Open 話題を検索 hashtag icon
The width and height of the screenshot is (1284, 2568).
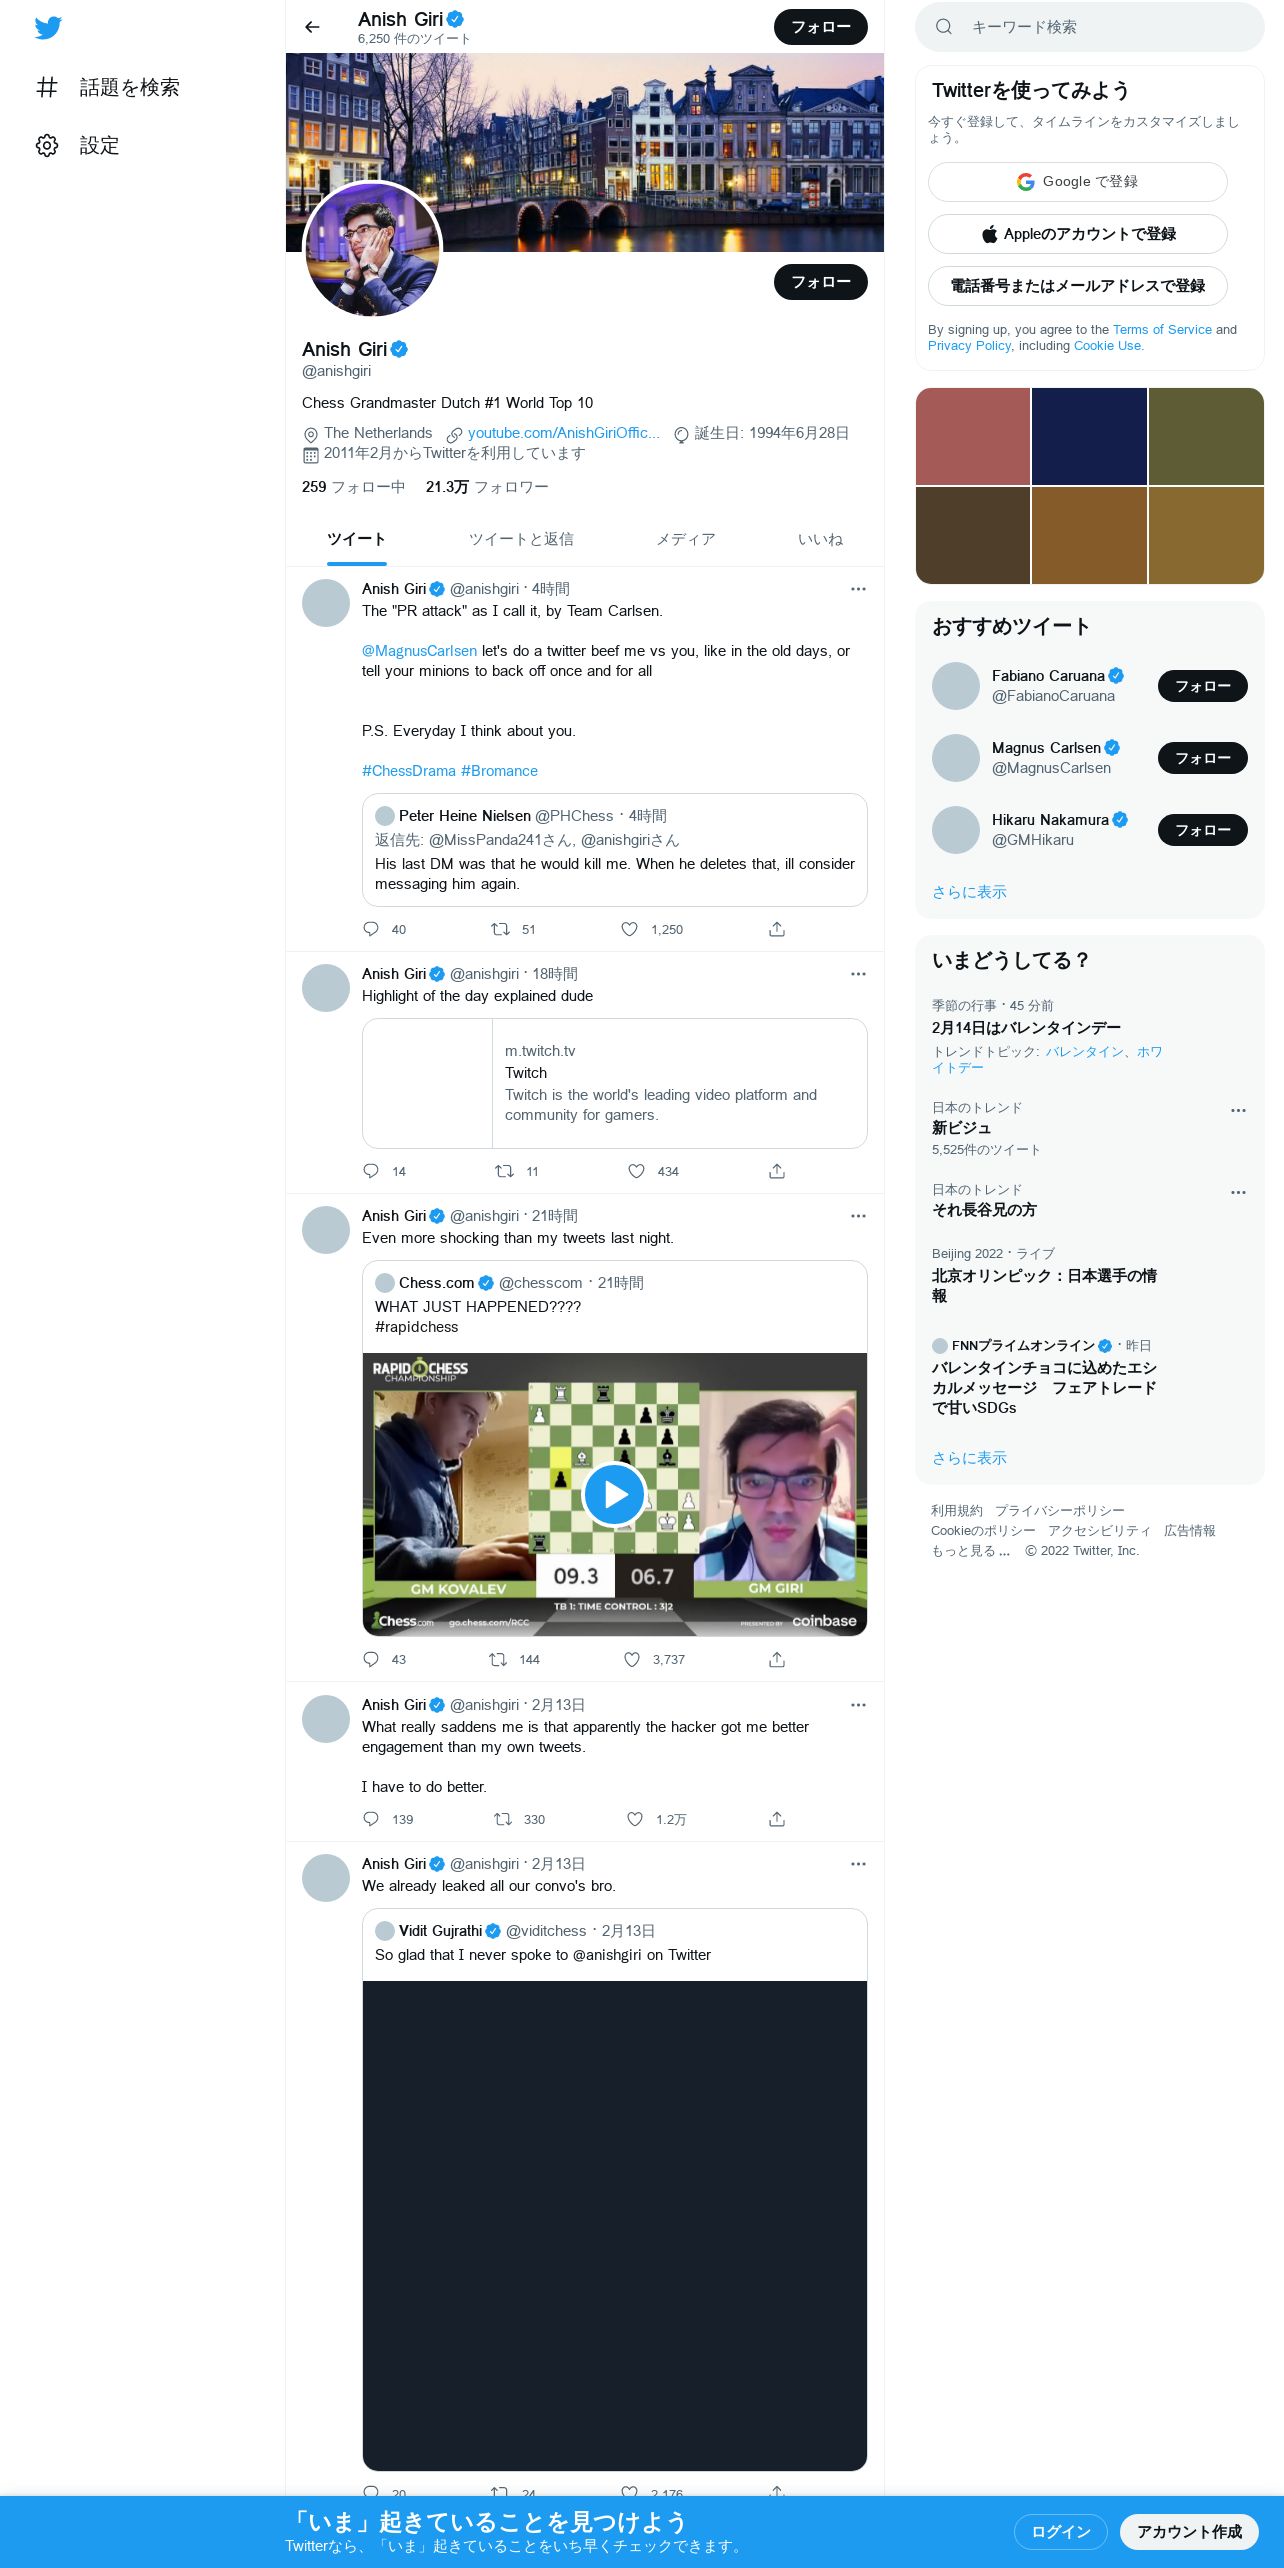pyautogui.click(x=47, y=87)
